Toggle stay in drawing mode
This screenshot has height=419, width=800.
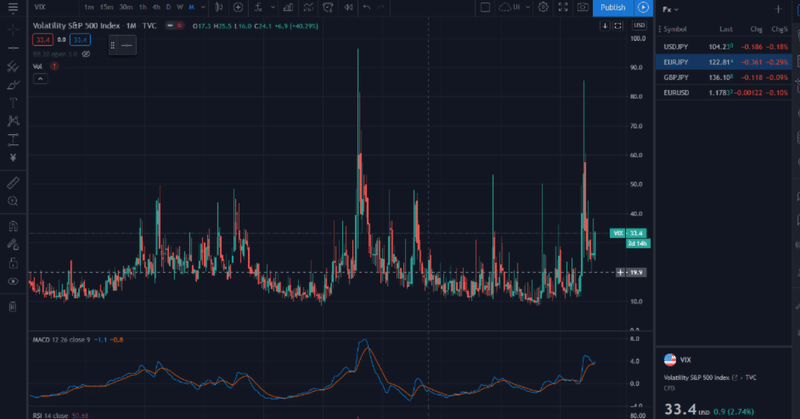pyautogui.click(x=13, y=244)
